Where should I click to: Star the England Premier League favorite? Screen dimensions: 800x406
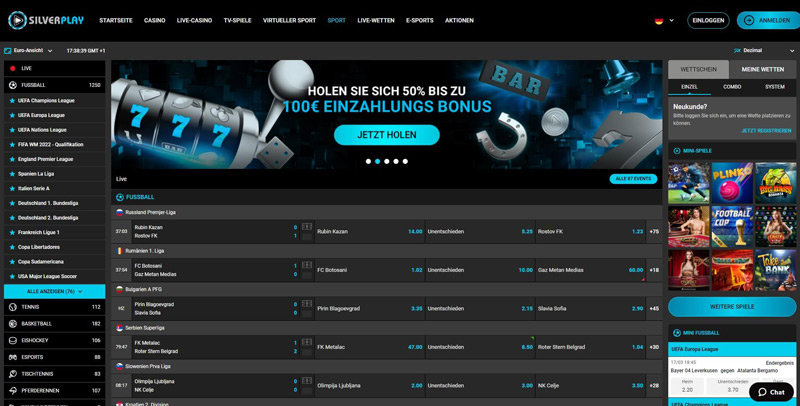[x=12, y=159]
